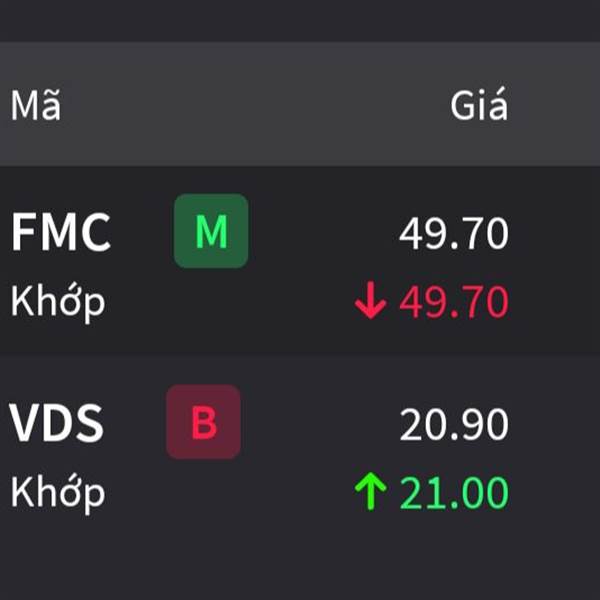Select the FMC order price 49.70
Viewport: 600px width, 600px height.
pos(454,233)
